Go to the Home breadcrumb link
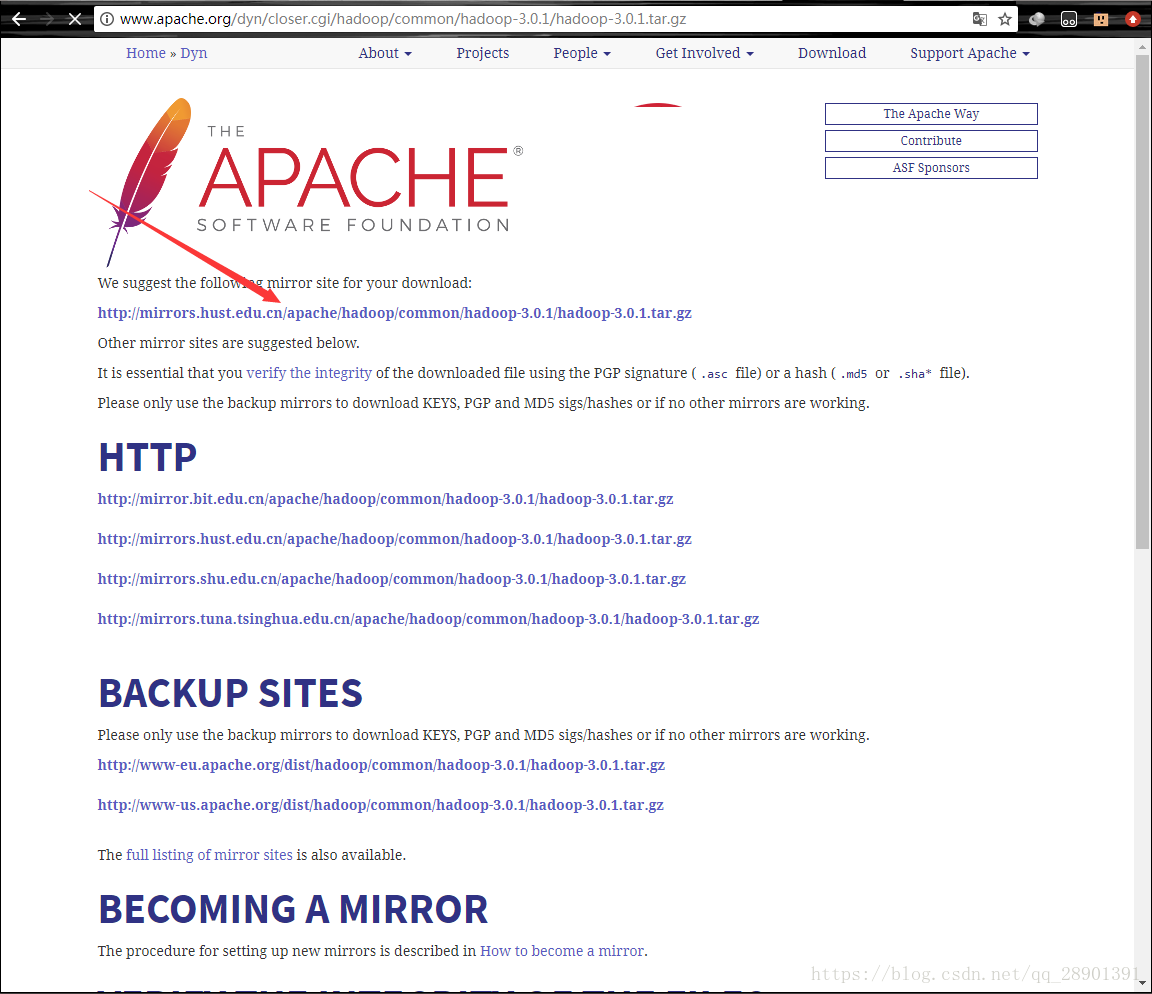1152x994 pixels. click(x=145, y=53)
